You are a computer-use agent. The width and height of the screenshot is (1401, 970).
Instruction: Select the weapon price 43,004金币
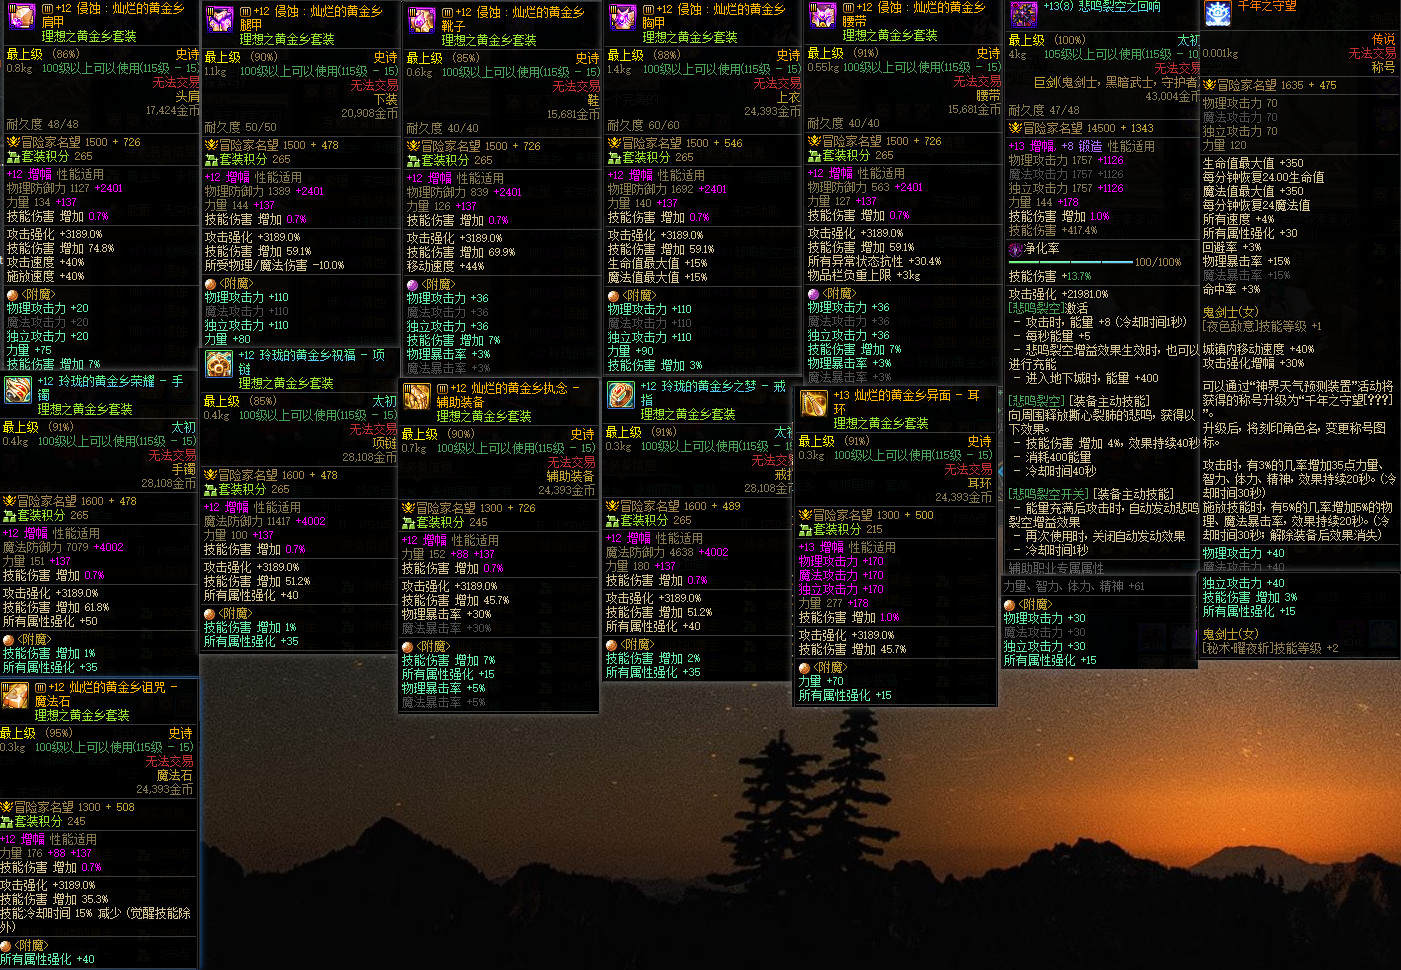(x=1172, y=97)
